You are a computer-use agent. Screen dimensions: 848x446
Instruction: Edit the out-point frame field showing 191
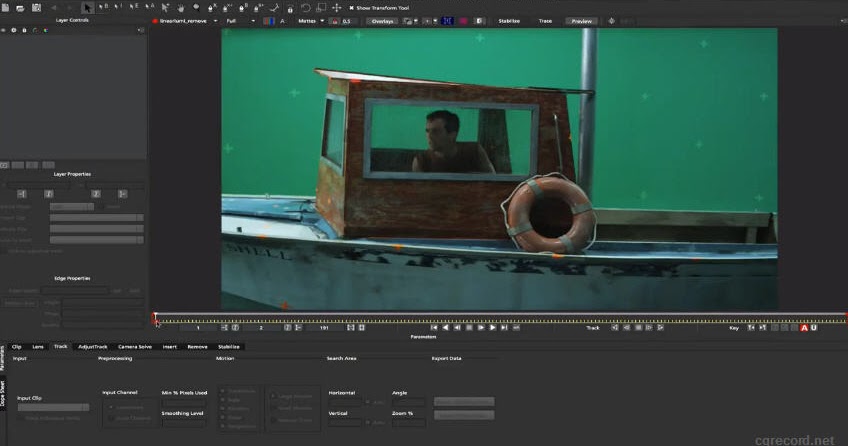(324, 328)
